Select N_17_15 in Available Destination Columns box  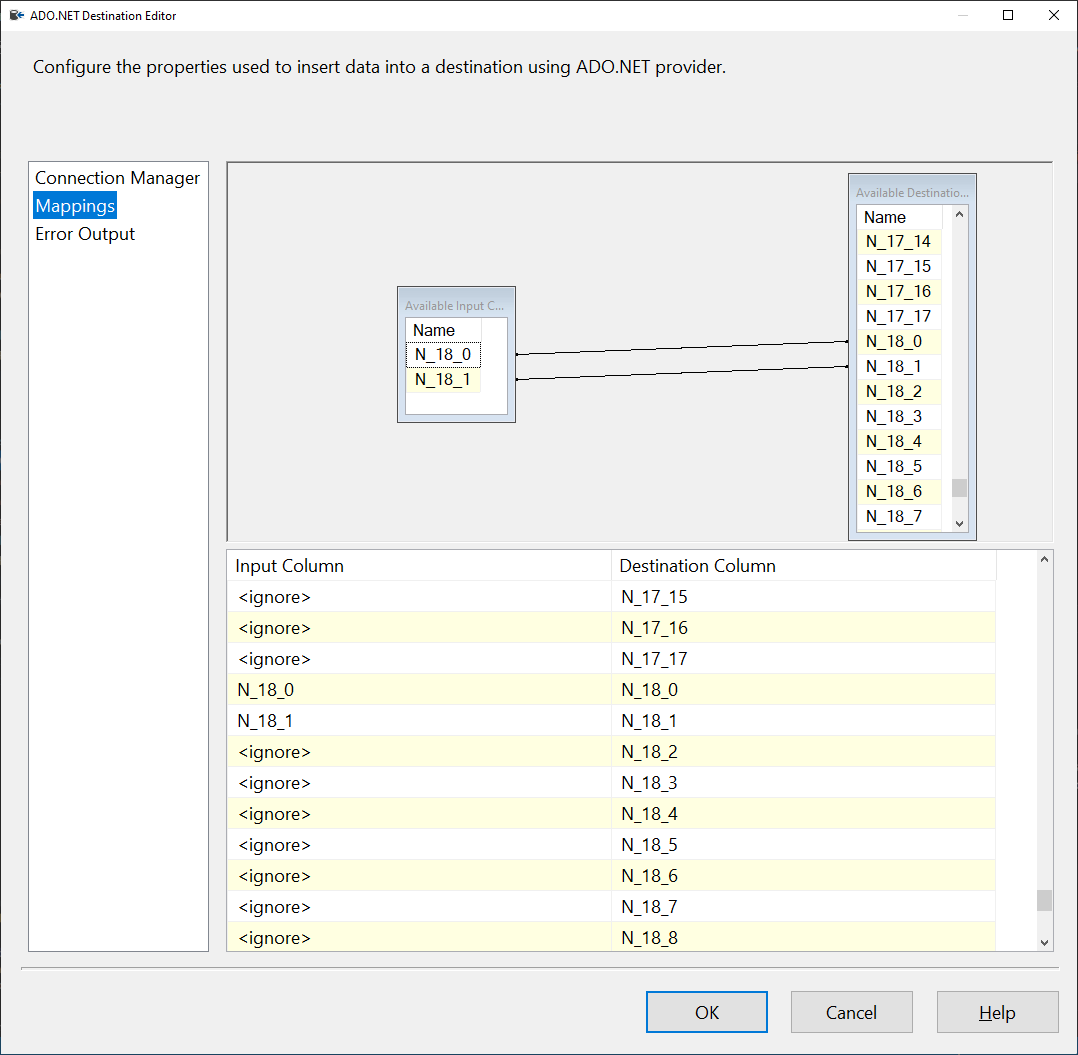(899, 267)
